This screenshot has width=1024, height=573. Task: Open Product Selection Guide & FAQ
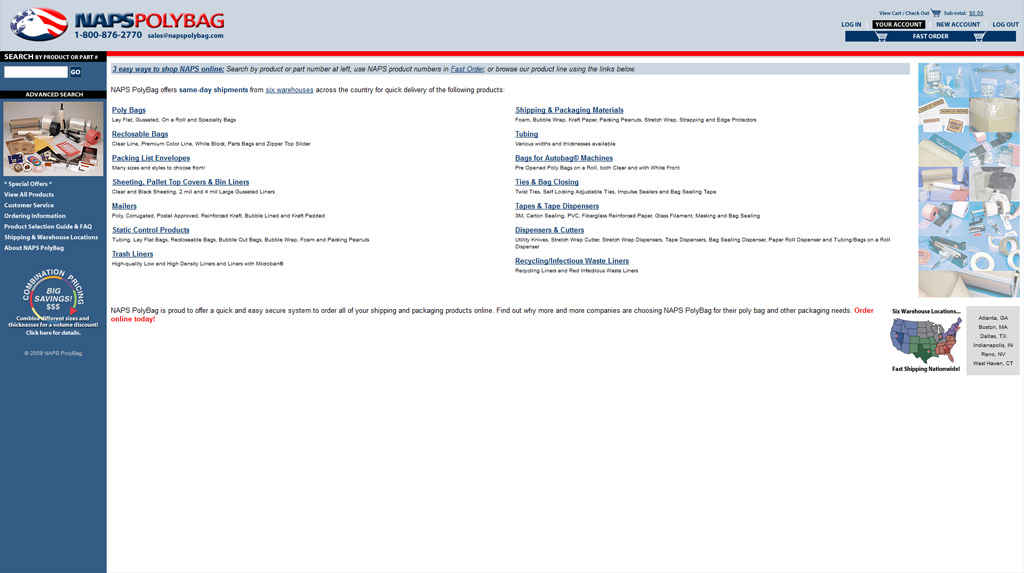pyautogui.click(x=48, y=227)
